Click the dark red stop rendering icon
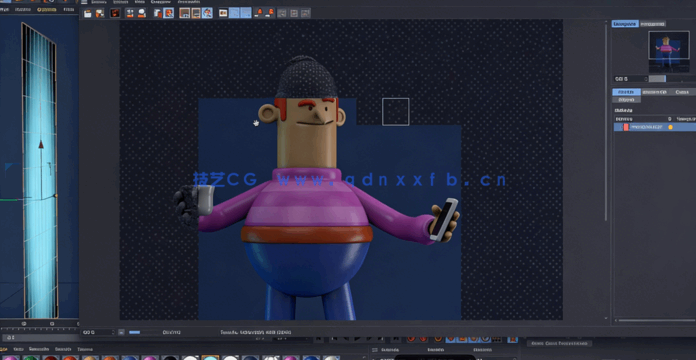Screen dimensions: 696x360 click(x=115, y=13)
